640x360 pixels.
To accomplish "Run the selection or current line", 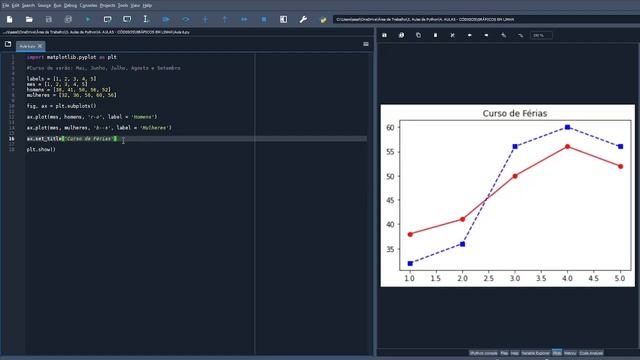I will [x=146, y=19].
